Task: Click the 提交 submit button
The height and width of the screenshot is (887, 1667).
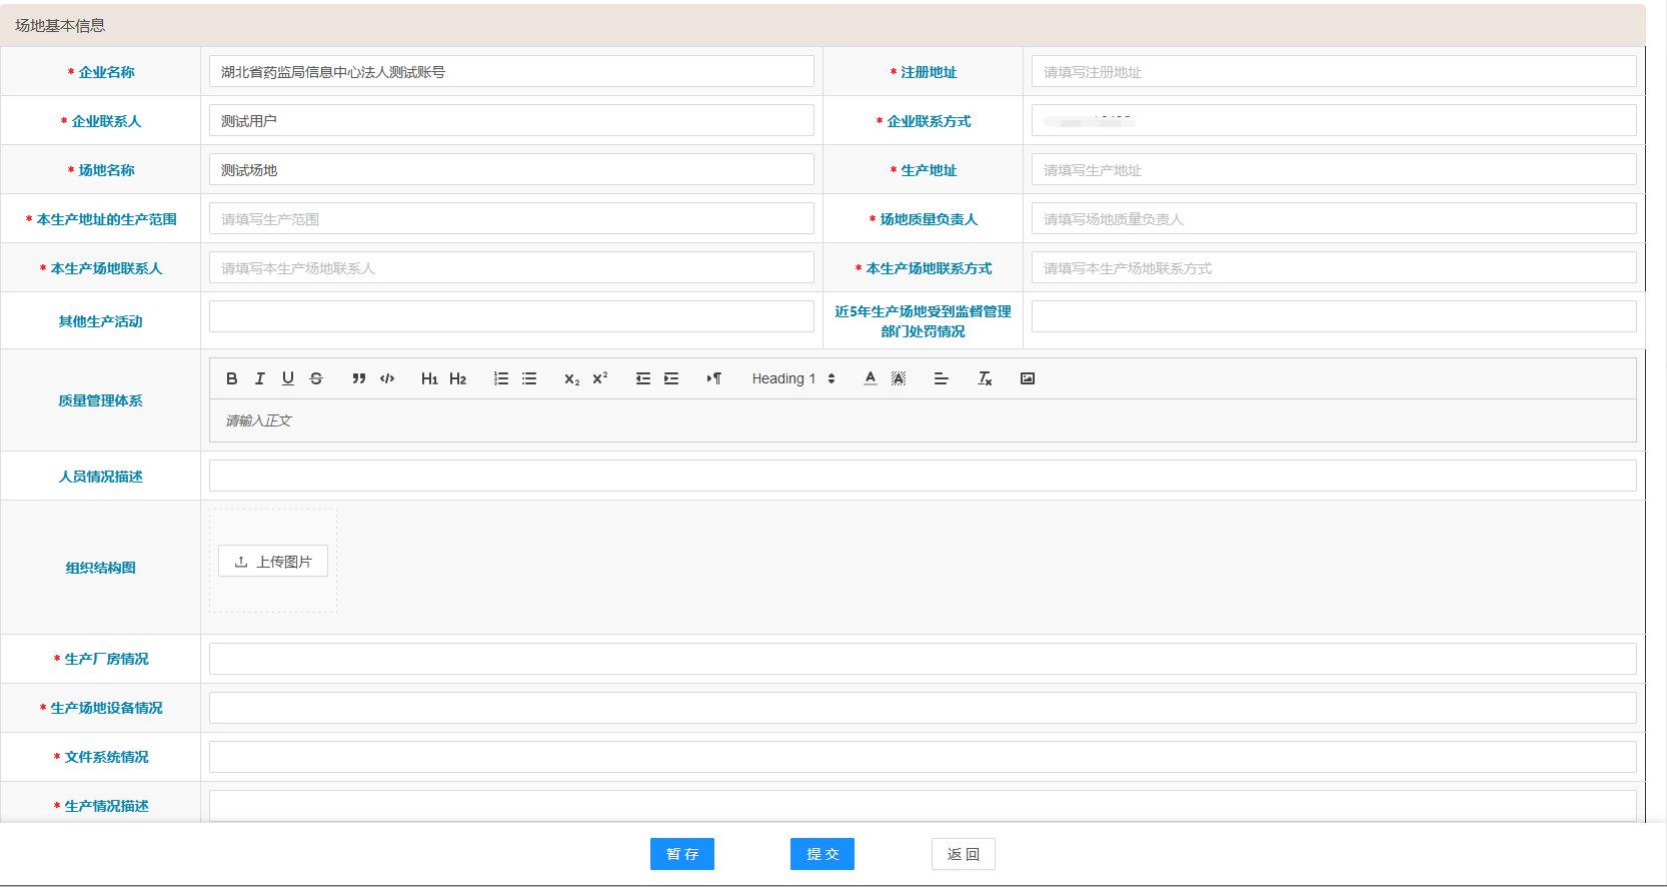Action: click(822, 854)
